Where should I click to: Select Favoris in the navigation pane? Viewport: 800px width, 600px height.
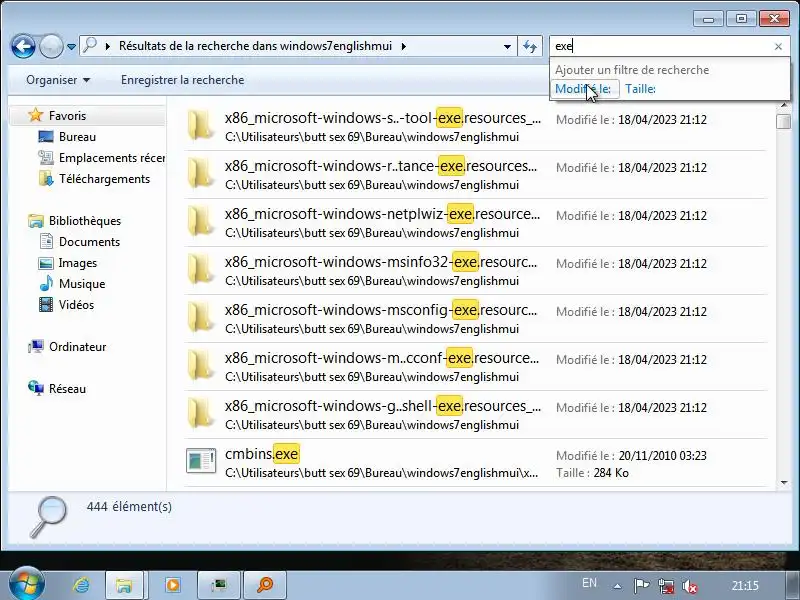(67, 116)
